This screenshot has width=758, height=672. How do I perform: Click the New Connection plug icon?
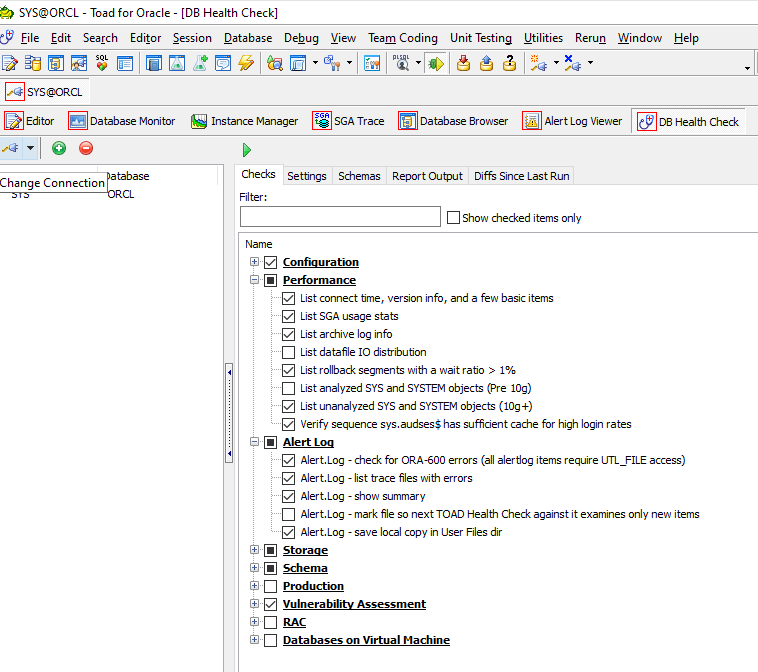[x=539, y=63]
